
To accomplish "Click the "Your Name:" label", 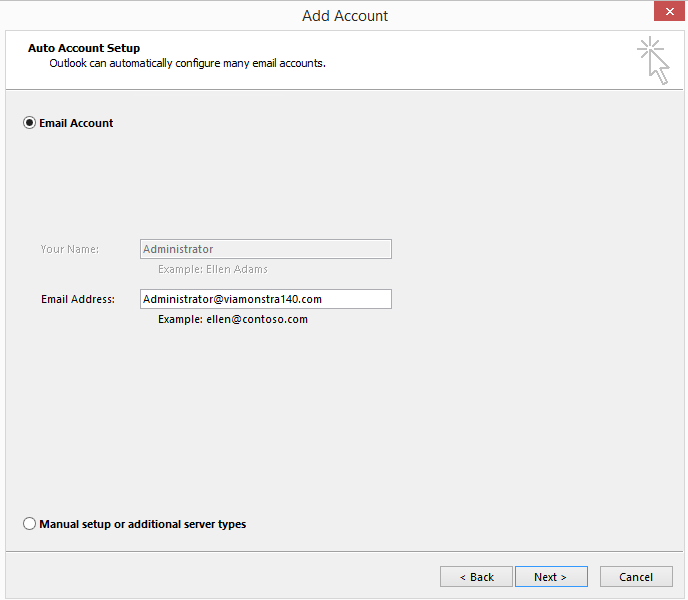I will click(x=69, y=249).
